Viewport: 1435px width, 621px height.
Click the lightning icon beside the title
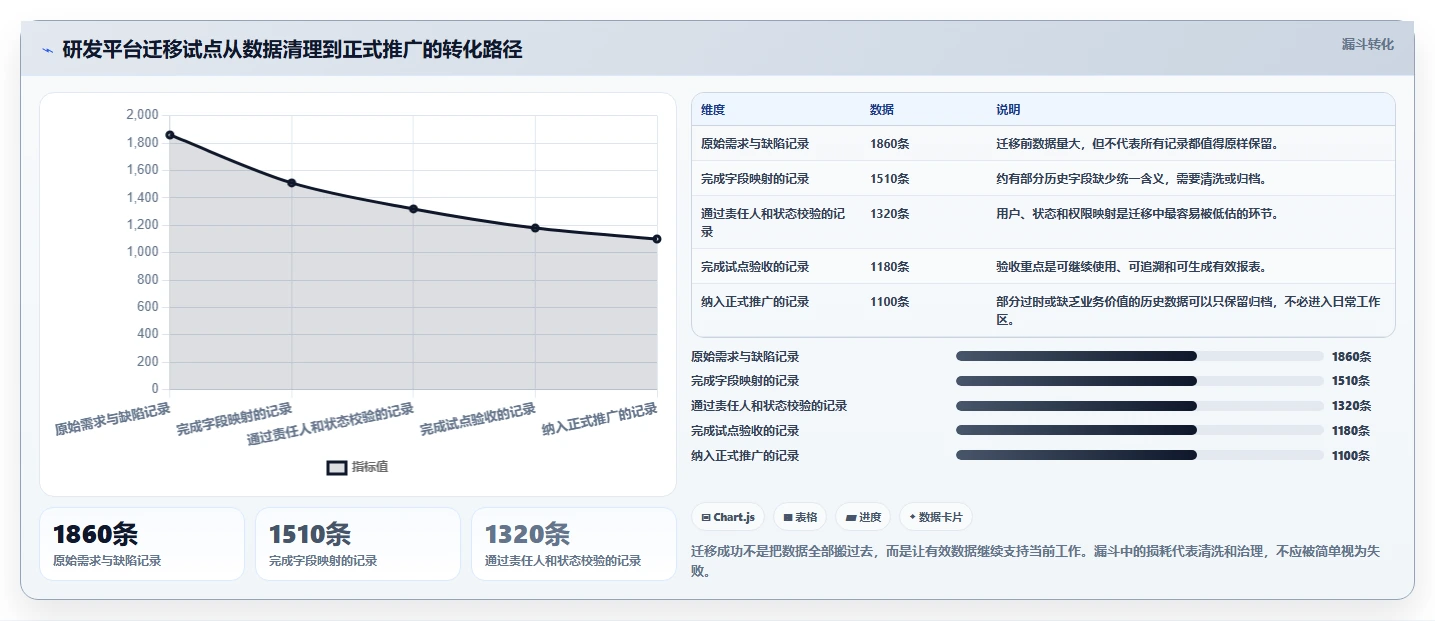point(47,50)
